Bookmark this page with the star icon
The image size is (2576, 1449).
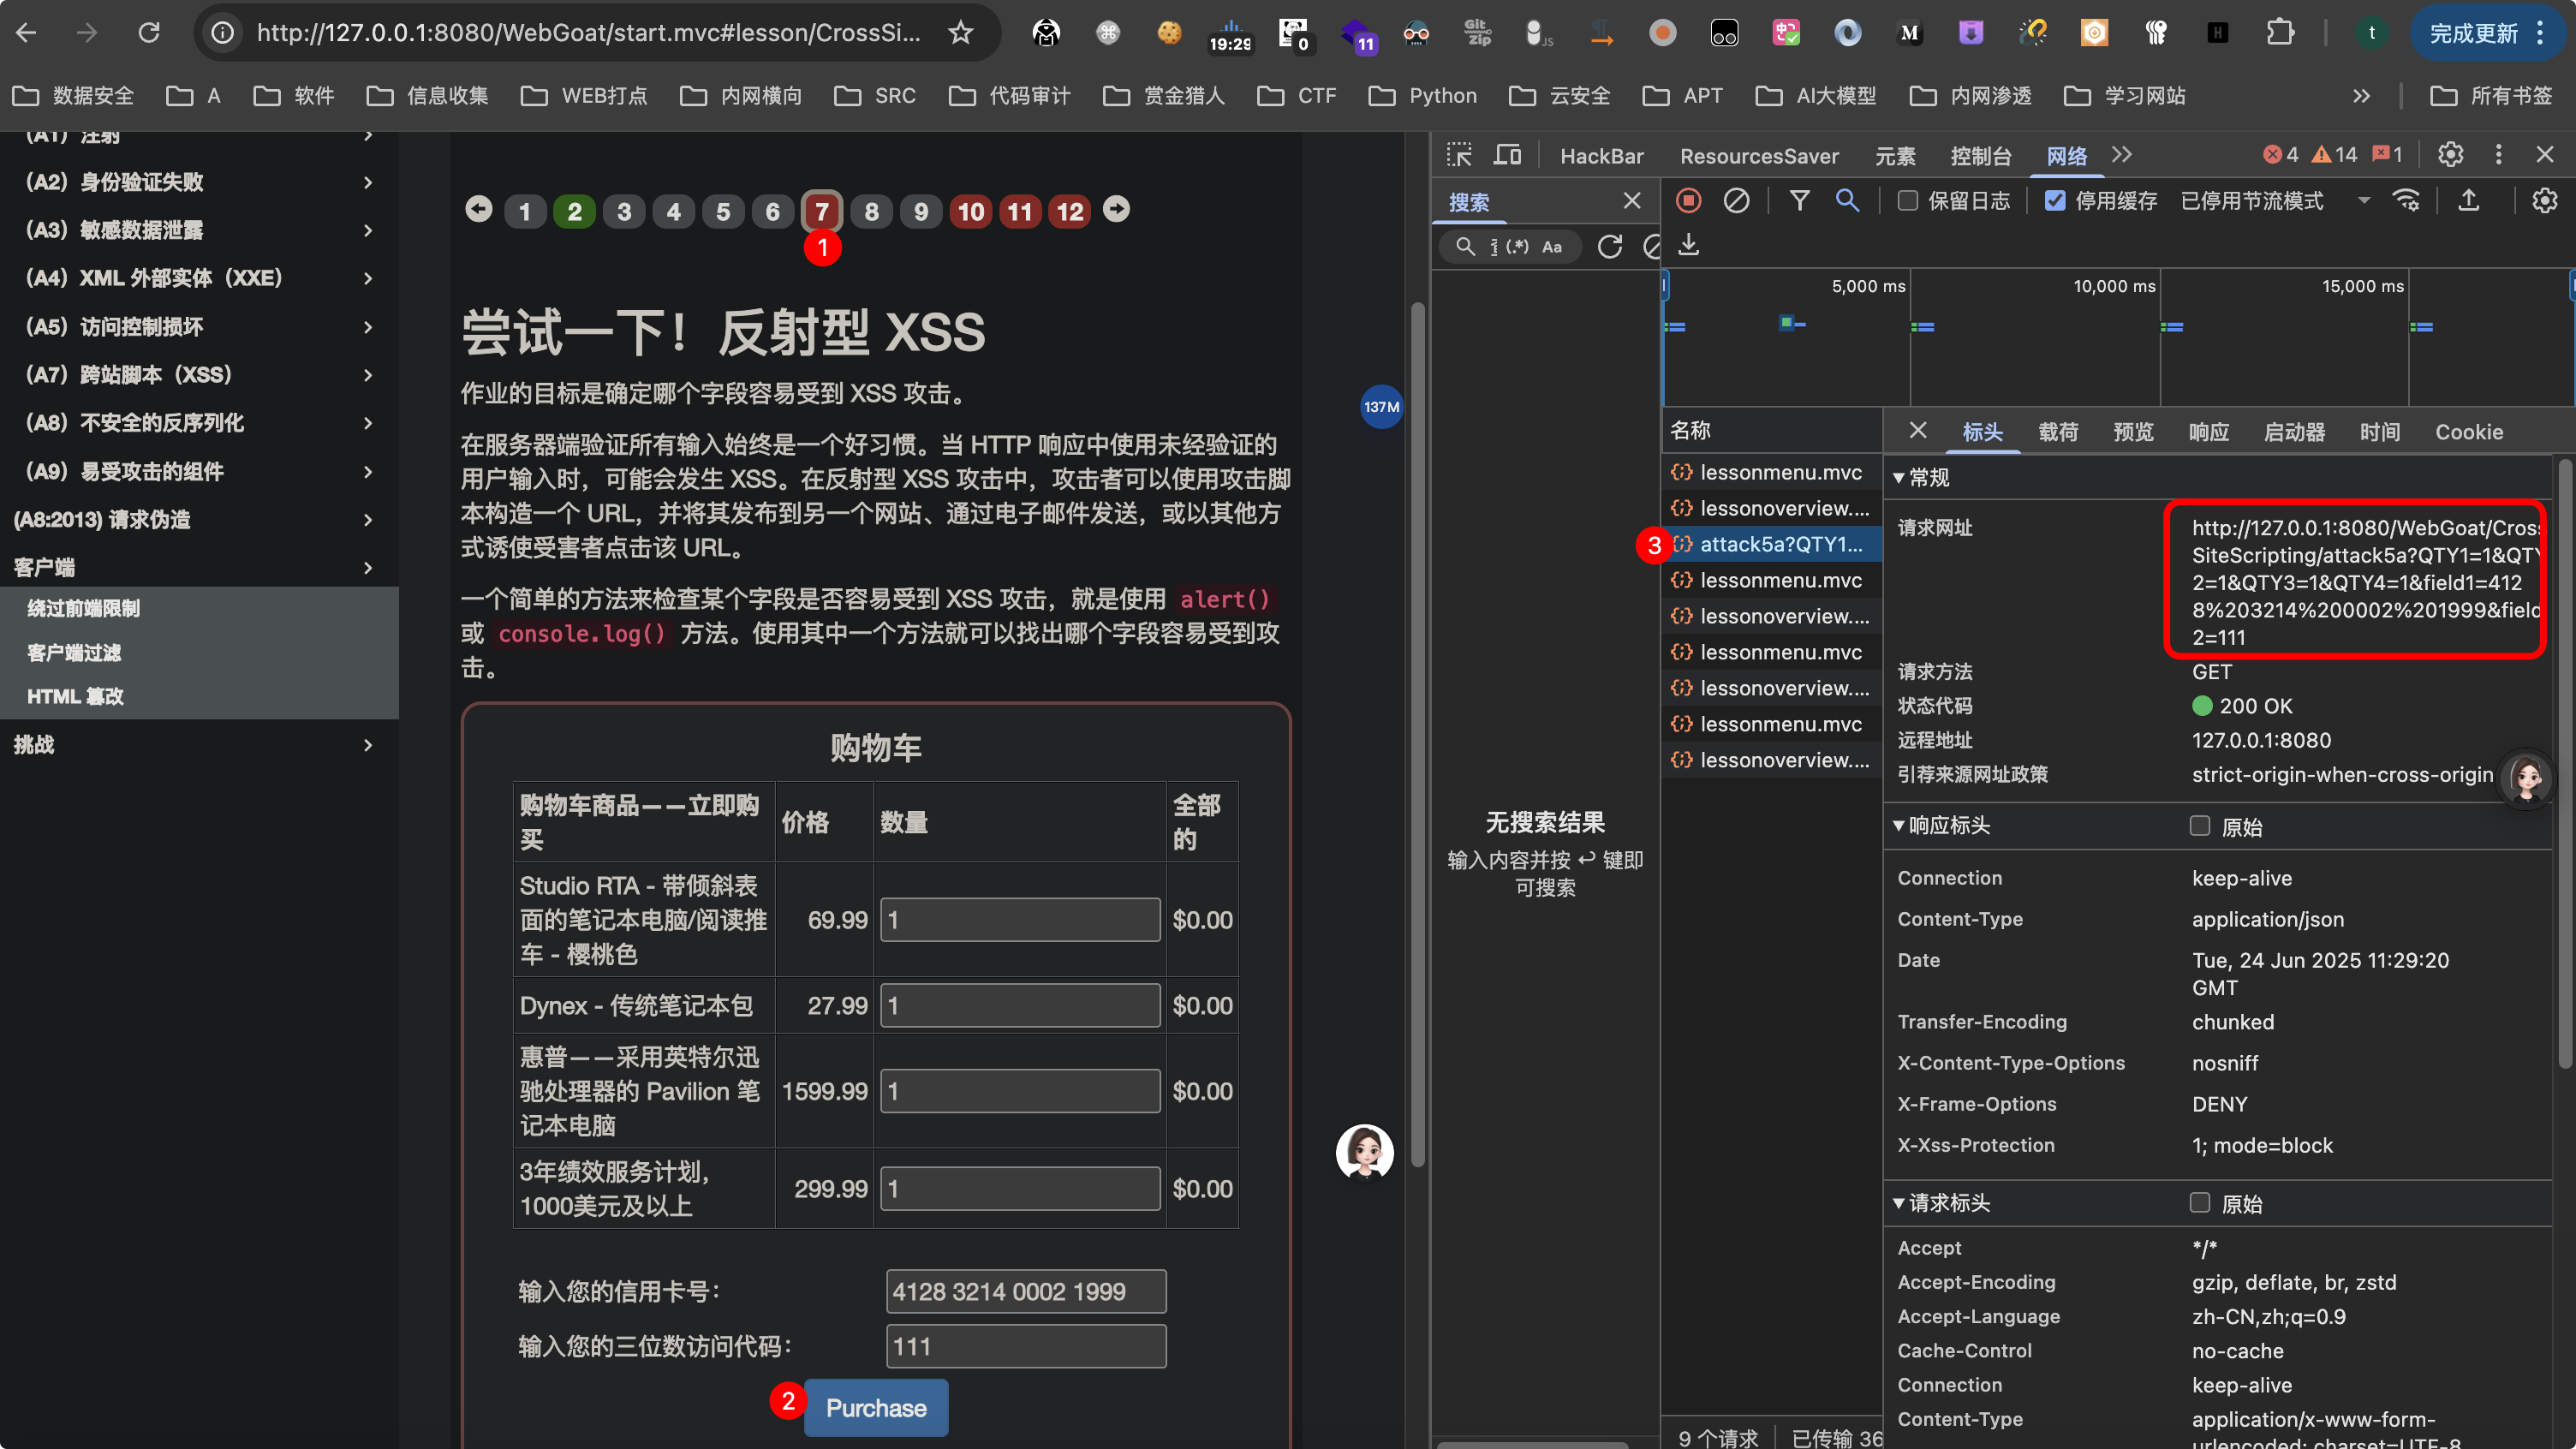click(x=960, y=32)
